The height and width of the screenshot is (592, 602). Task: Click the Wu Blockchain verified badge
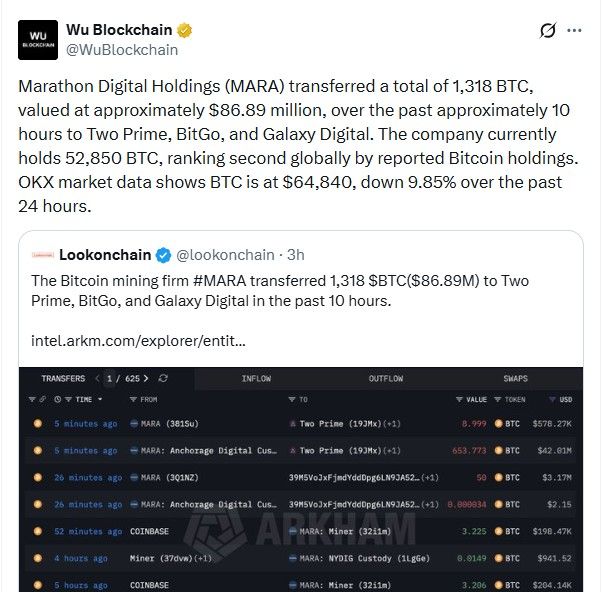[185, 29]
